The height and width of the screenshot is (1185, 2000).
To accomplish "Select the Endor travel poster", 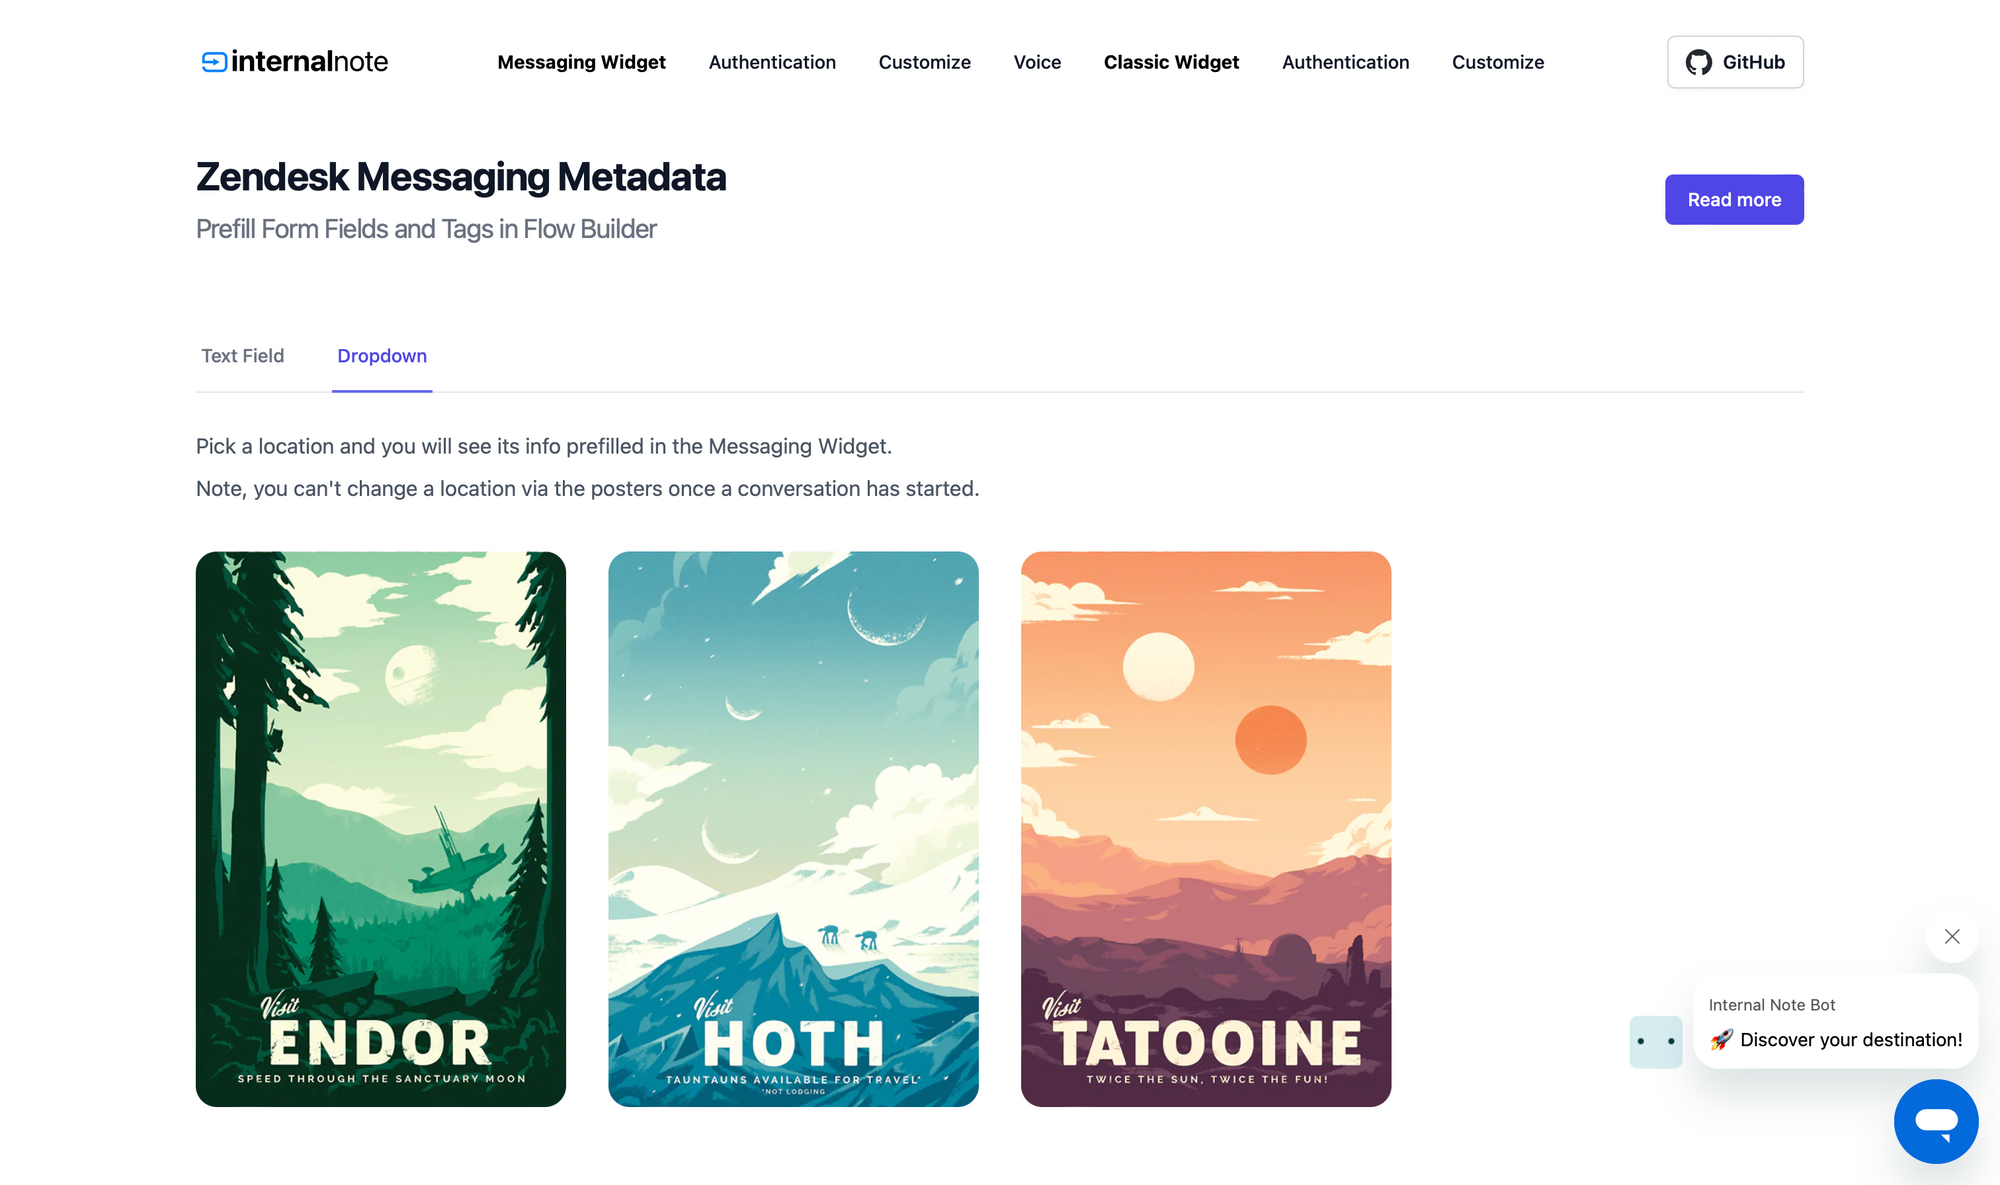I will pyautogui.click(x=381, y=829).
